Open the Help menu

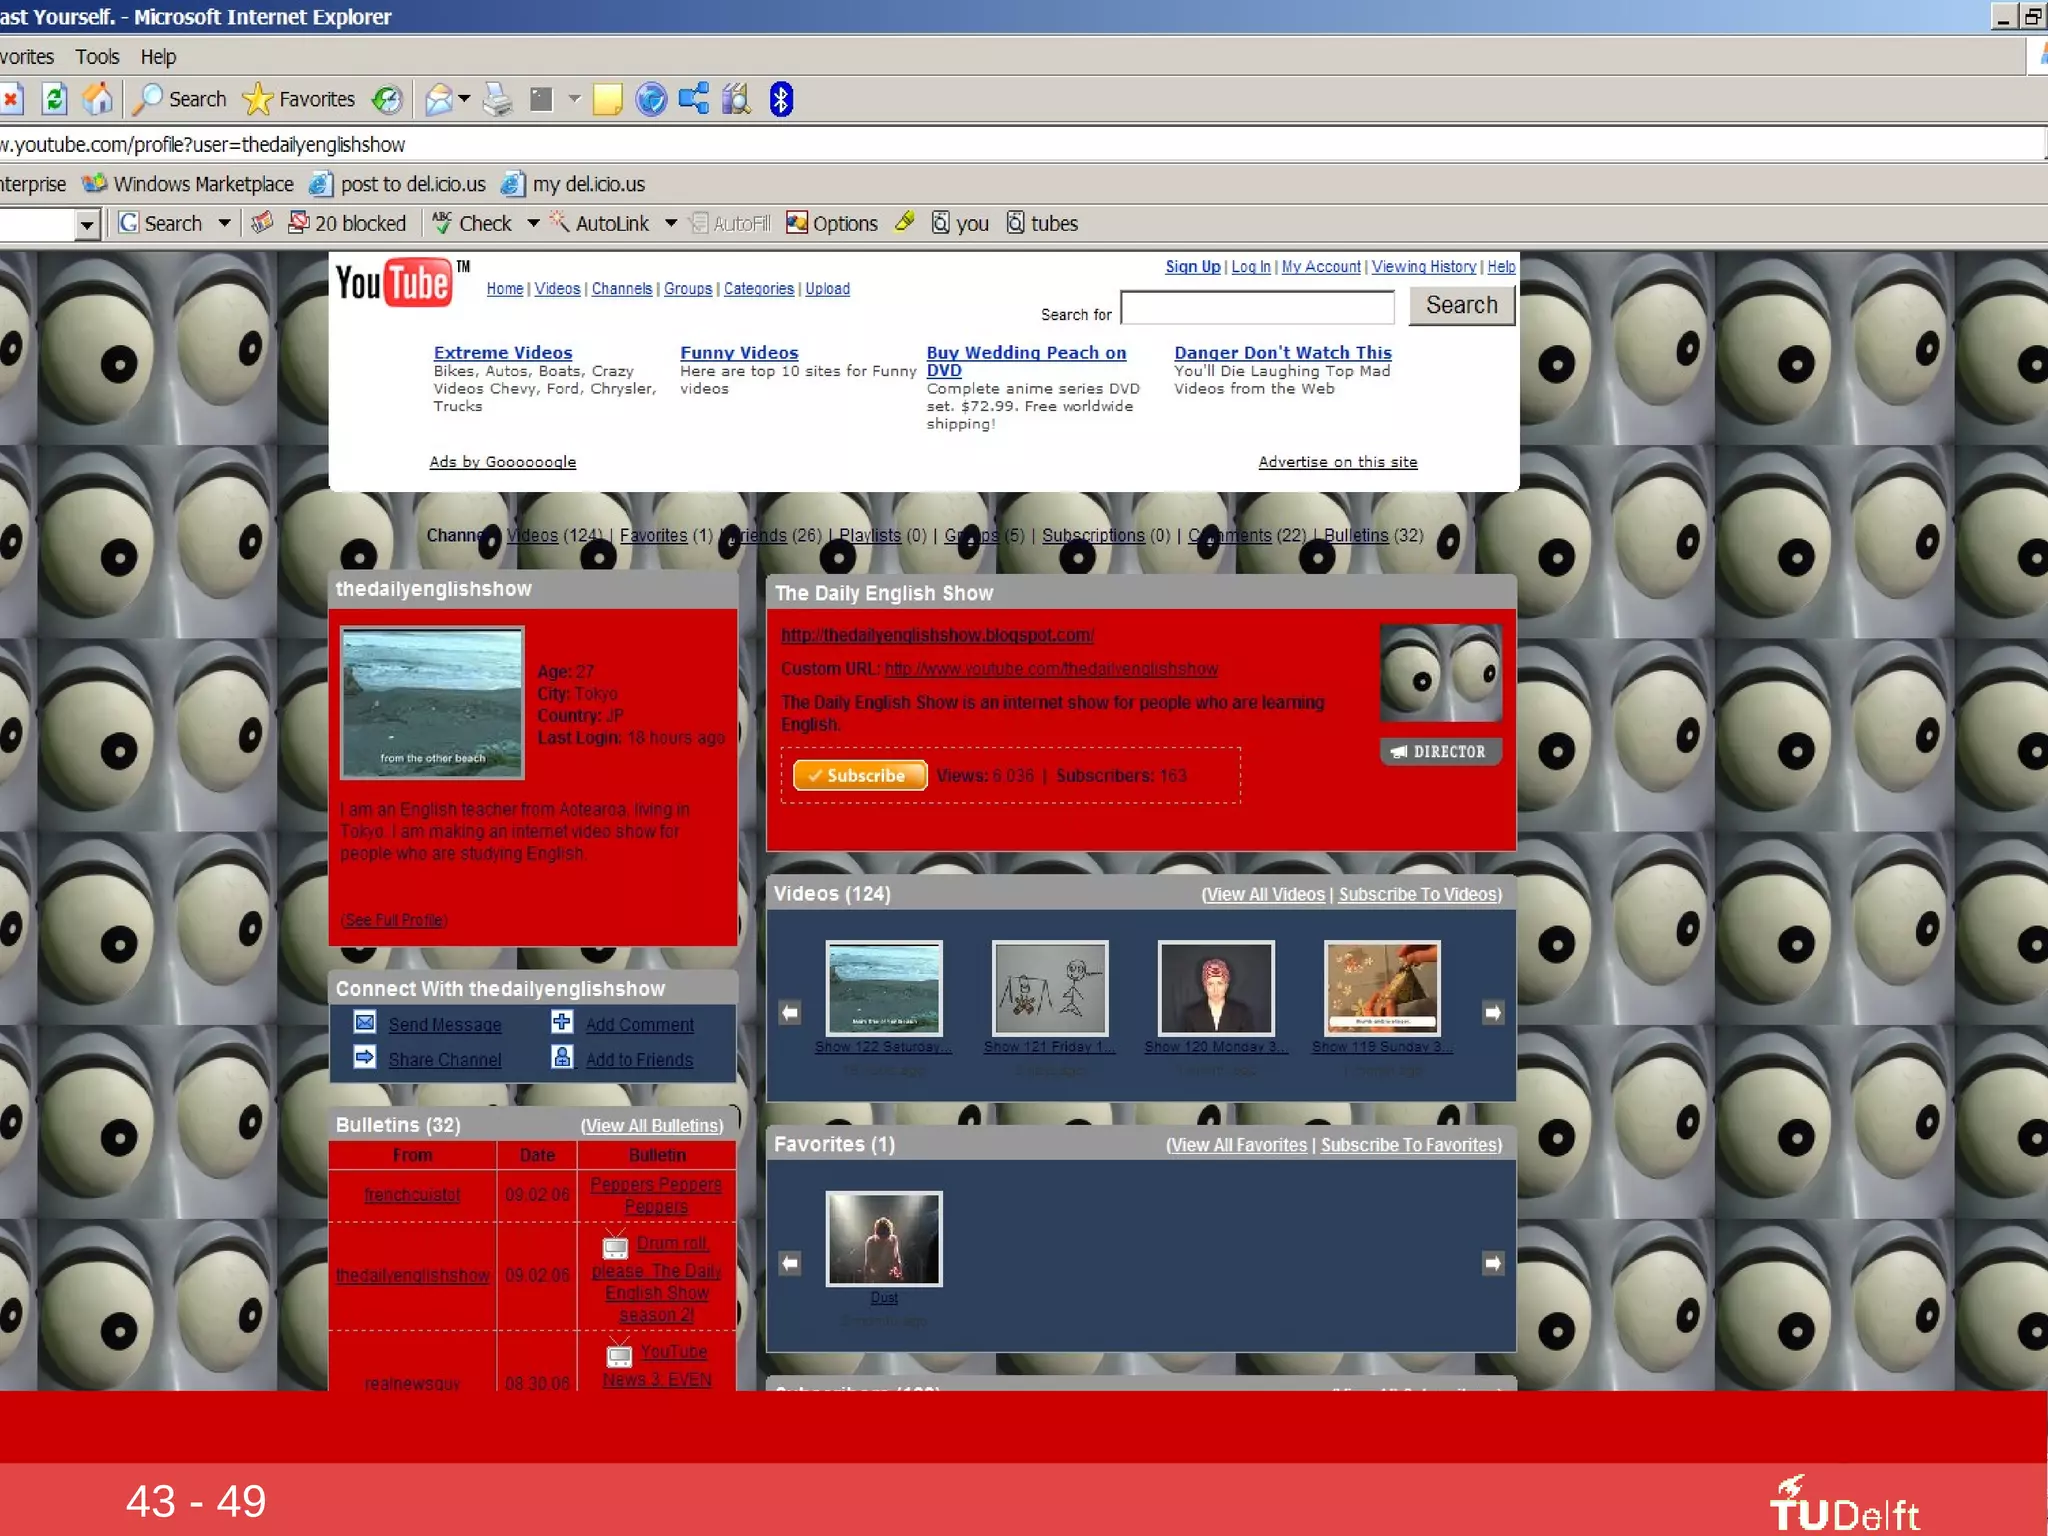[x=158, y=57]
